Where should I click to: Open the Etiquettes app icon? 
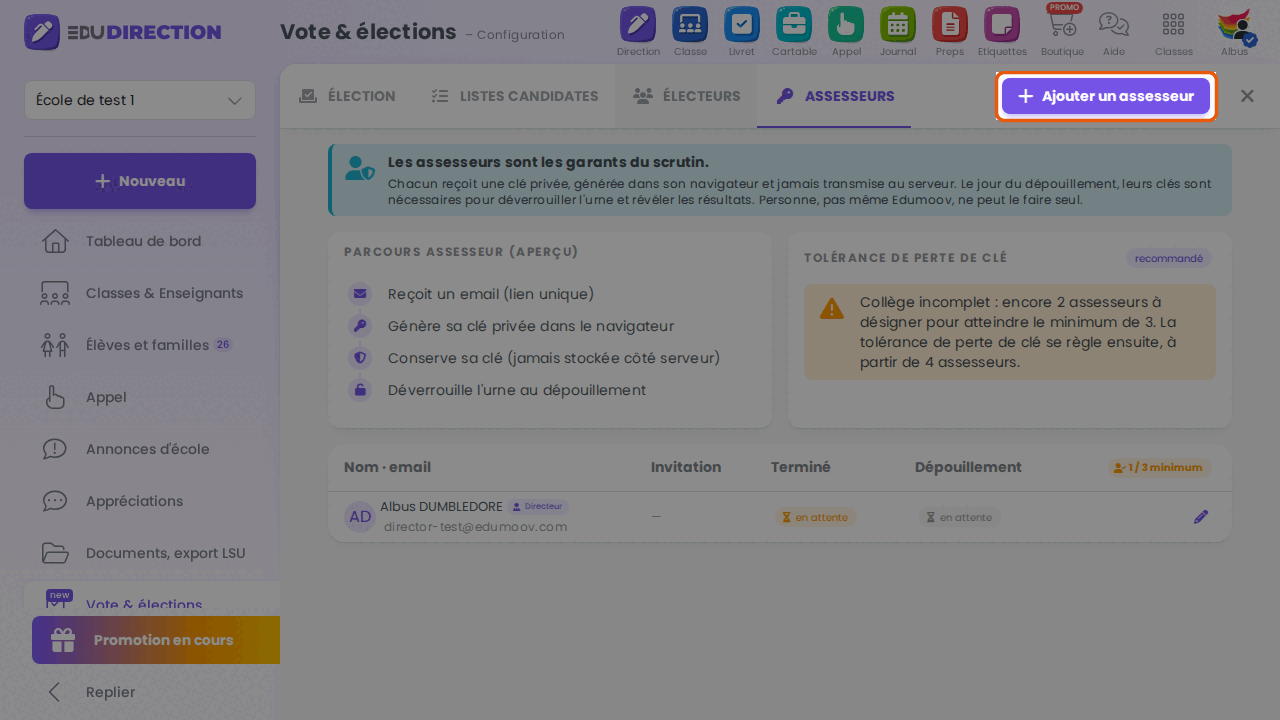pos(1002,24)
